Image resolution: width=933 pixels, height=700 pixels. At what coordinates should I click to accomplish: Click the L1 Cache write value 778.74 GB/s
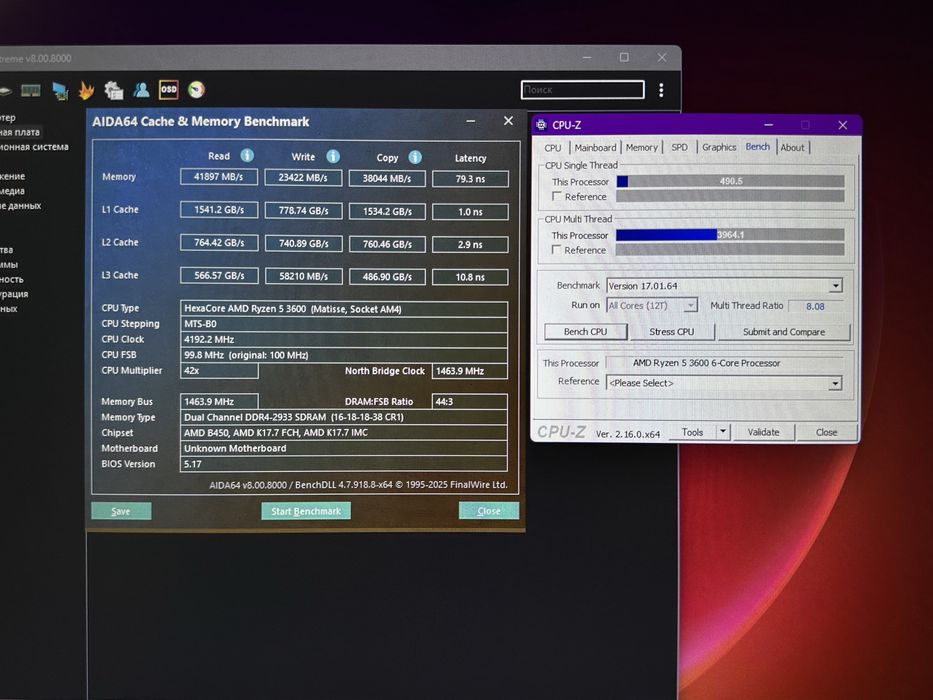303,210
